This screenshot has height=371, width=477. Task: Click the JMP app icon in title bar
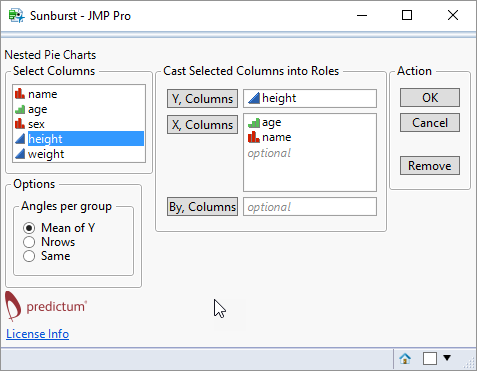(17, 16)
